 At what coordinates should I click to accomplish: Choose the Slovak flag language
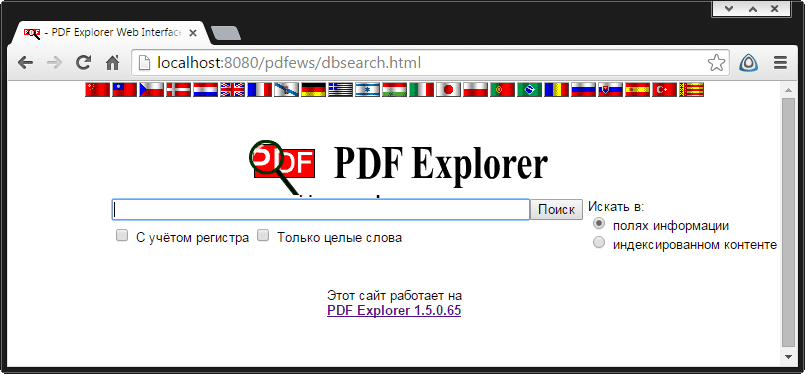610,89
